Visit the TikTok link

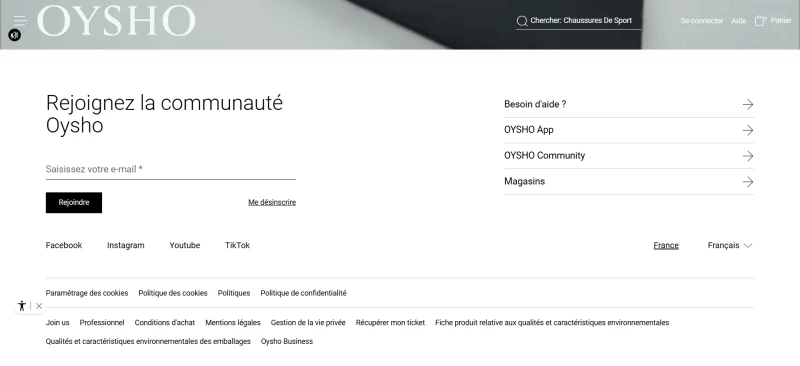(x=237, y=246)
